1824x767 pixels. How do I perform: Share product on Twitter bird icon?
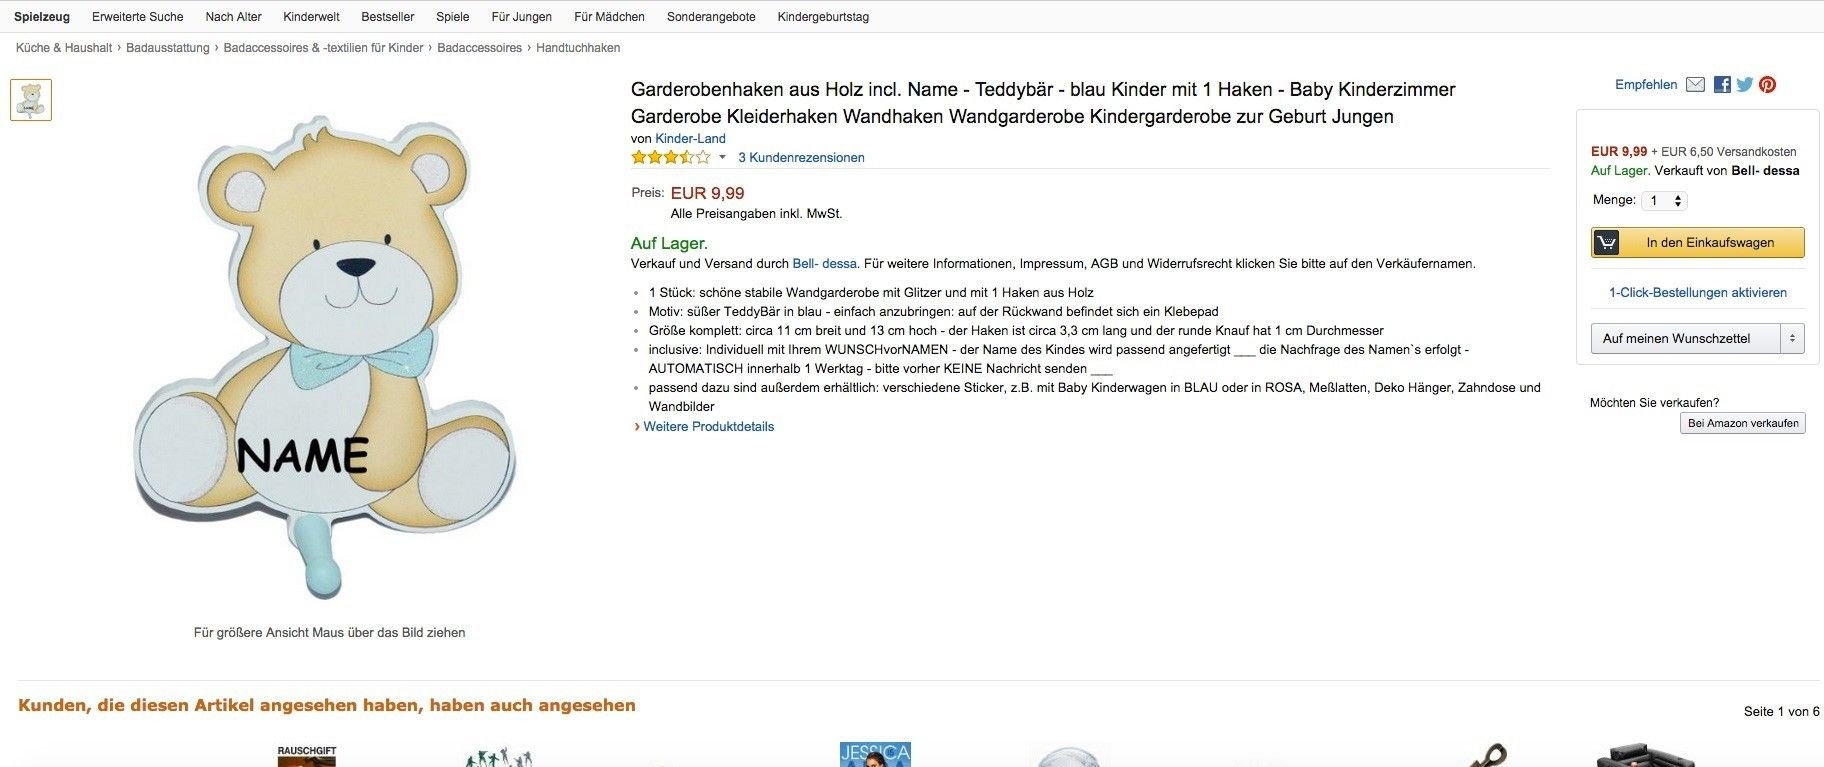coord(1745,85)
